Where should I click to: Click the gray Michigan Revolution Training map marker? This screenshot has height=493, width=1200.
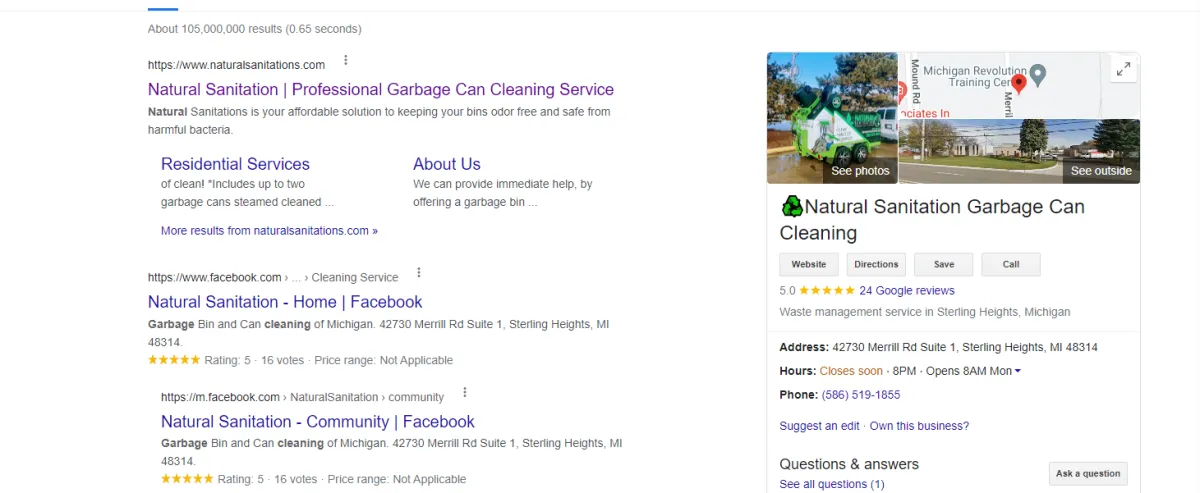point(1038,75)
